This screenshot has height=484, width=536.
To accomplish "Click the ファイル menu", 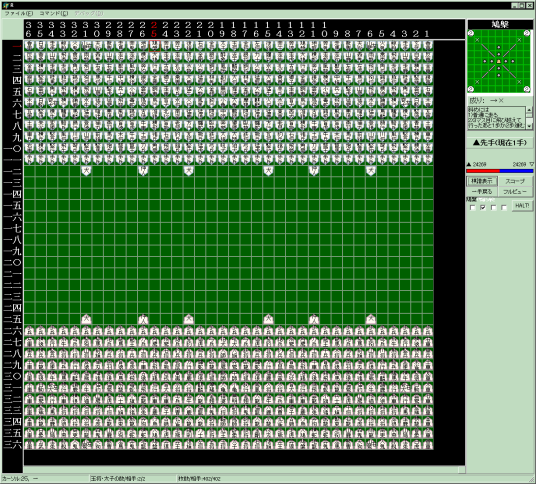I will 18,13.
